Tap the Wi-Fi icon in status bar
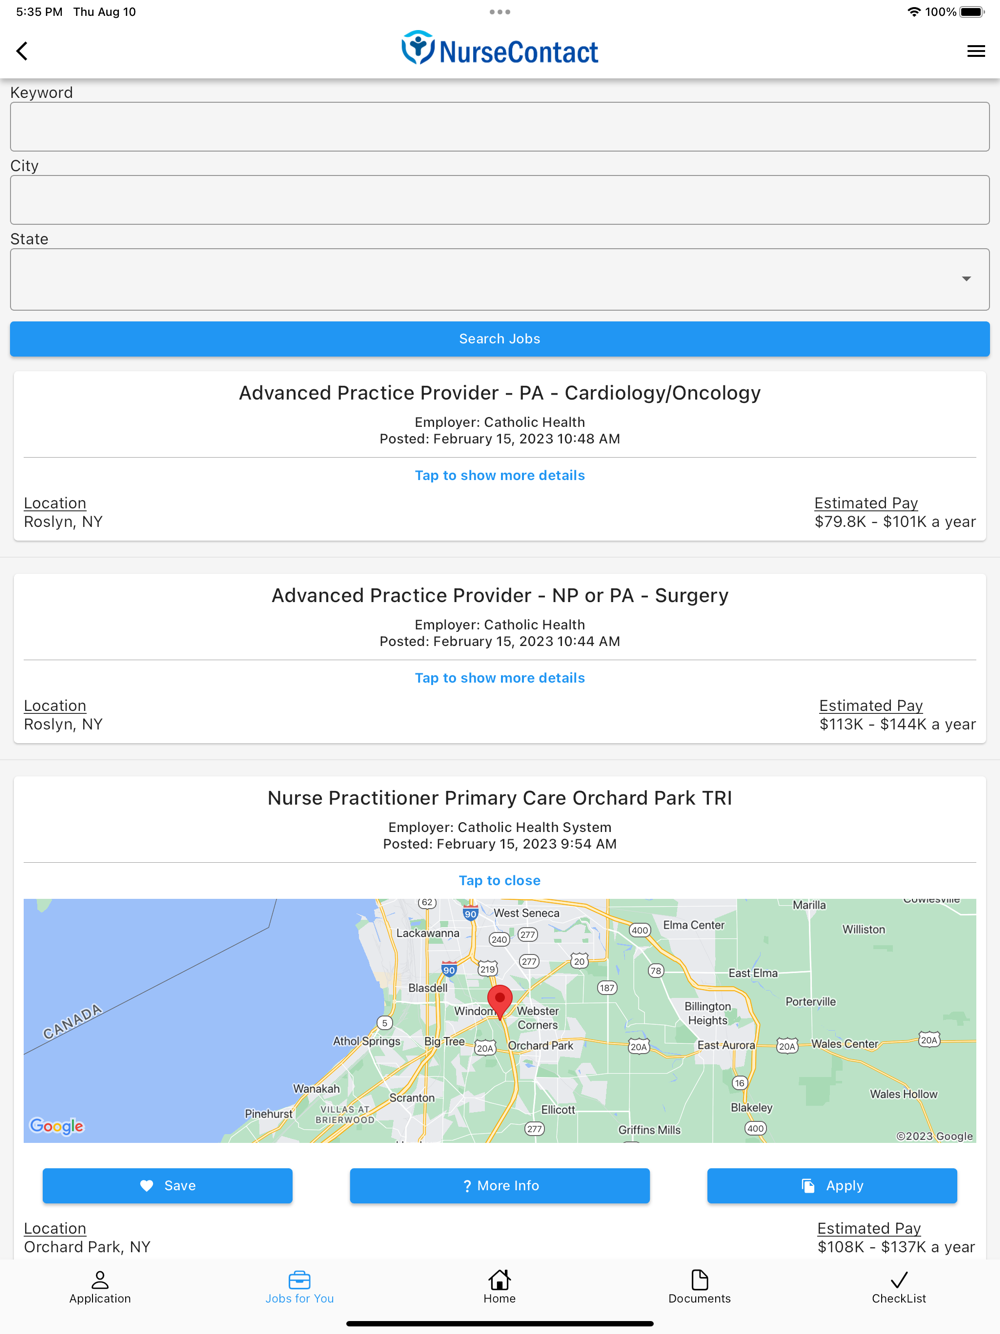 coord(914,12)
